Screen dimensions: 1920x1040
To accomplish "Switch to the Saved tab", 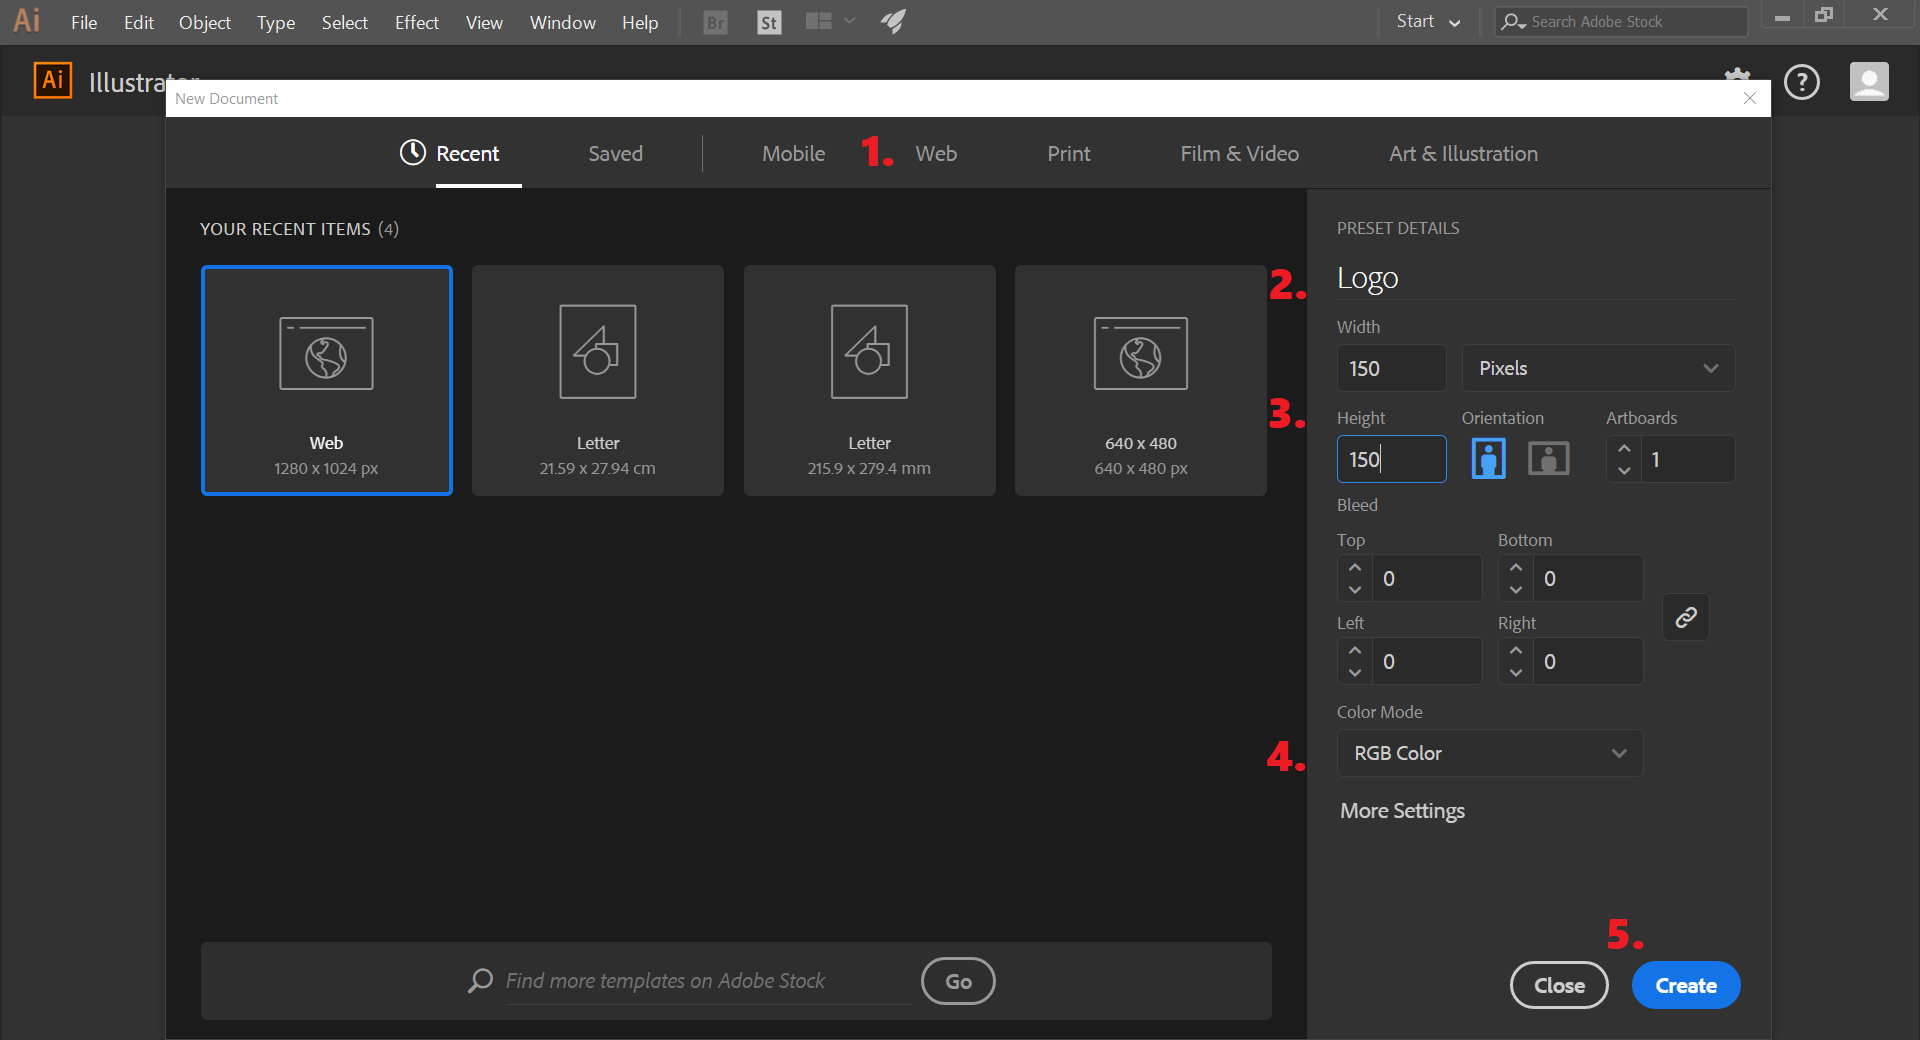I will click(615, 153).
